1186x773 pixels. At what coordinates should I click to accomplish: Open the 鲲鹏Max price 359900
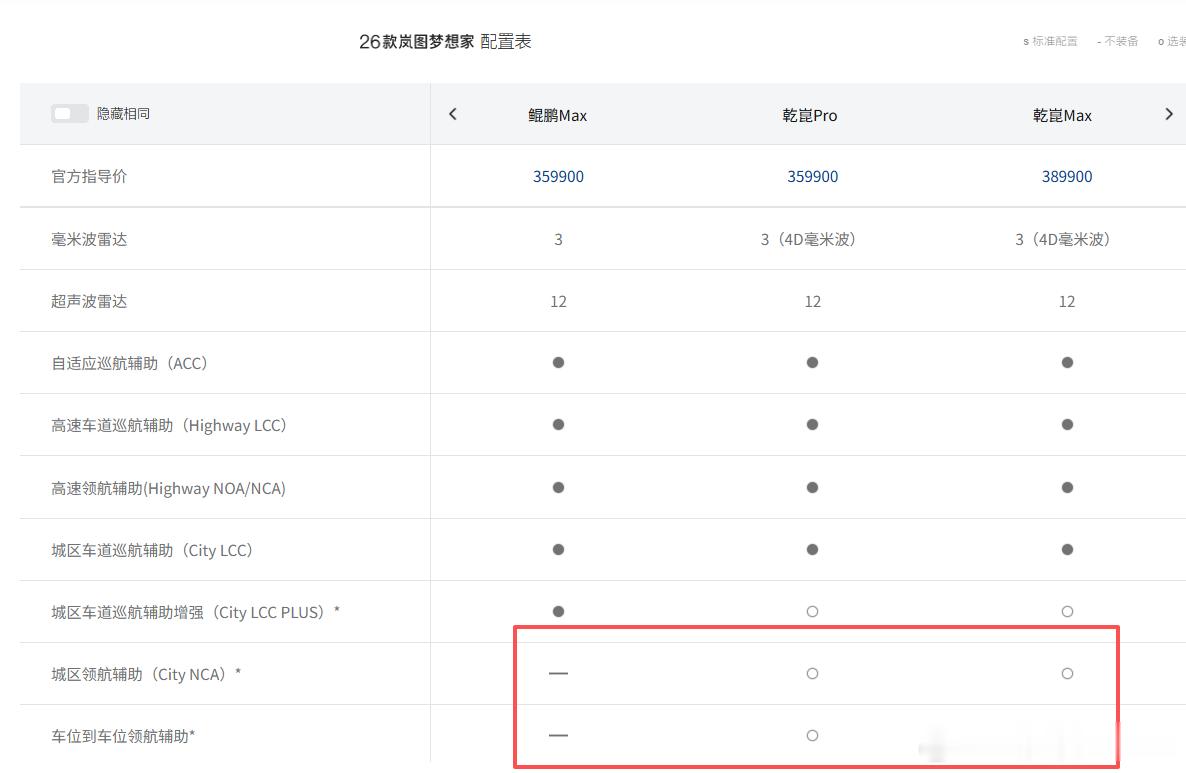point(558,177)
